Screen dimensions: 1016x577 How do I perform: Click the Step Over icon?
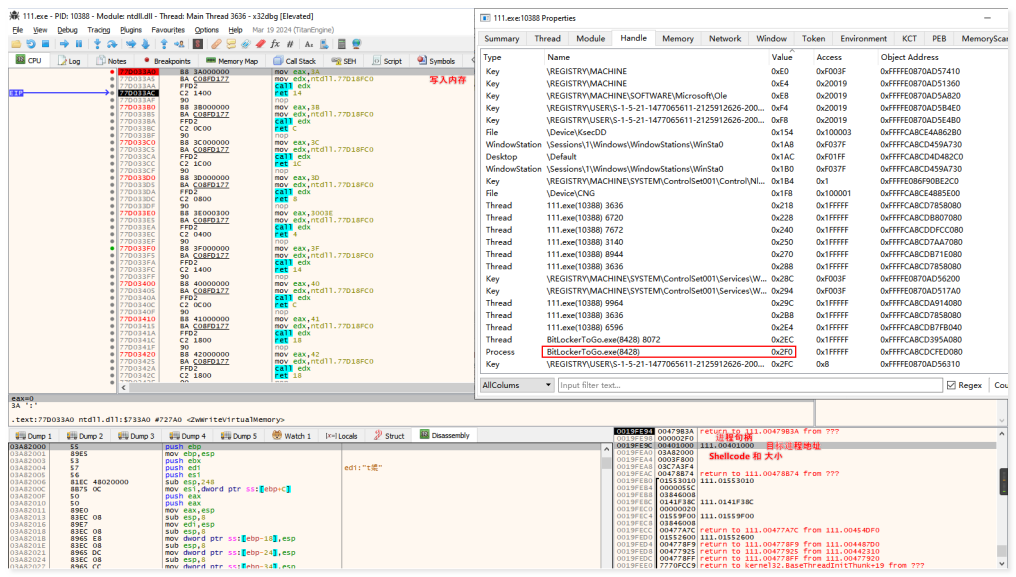pos(111,44)
